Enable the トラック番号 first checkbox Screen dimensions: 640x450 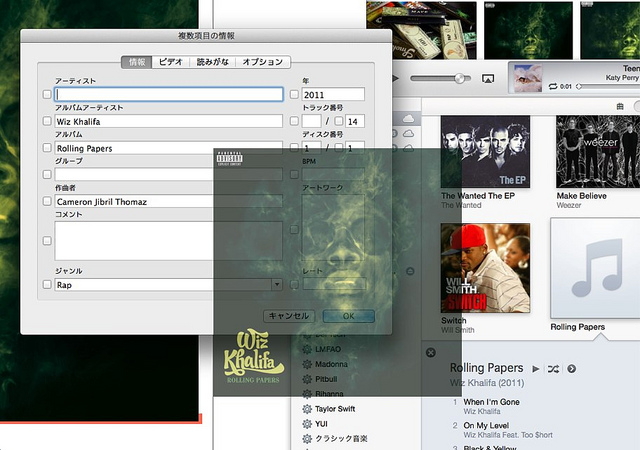click(294, 121)
